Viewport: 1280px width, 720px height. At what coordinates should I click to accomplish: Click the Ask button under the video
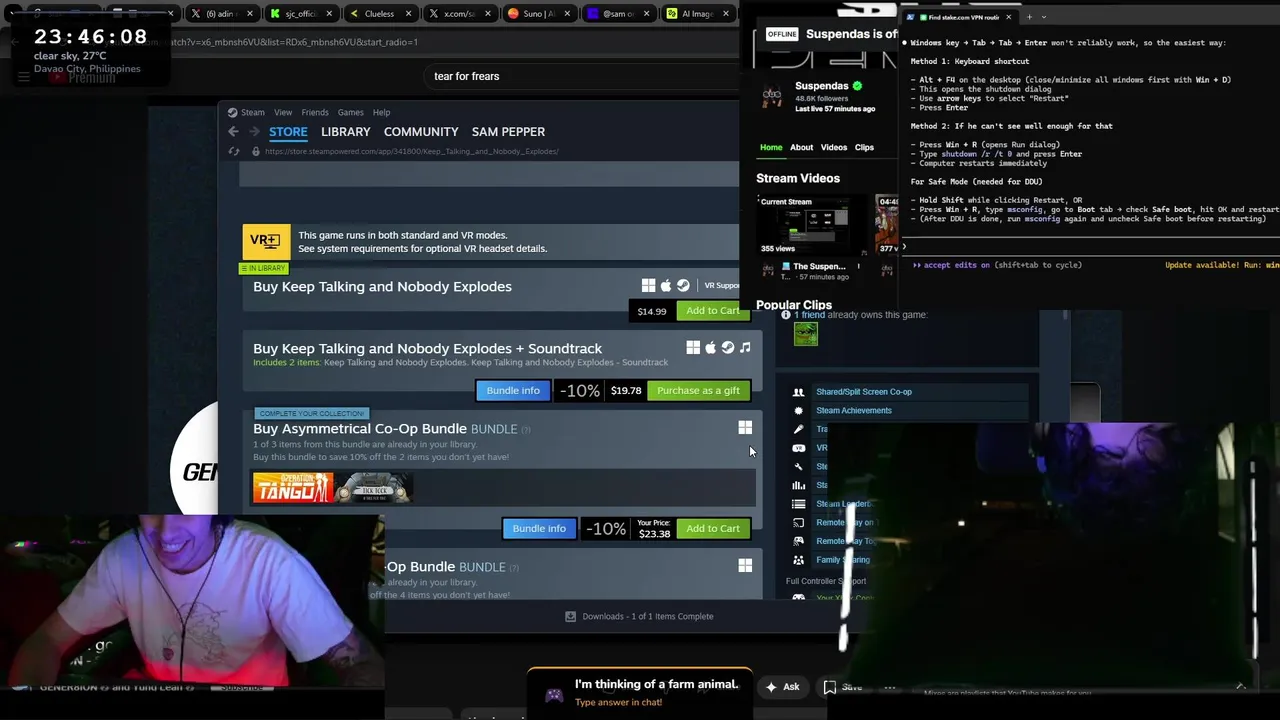click(x=782, y=687)
